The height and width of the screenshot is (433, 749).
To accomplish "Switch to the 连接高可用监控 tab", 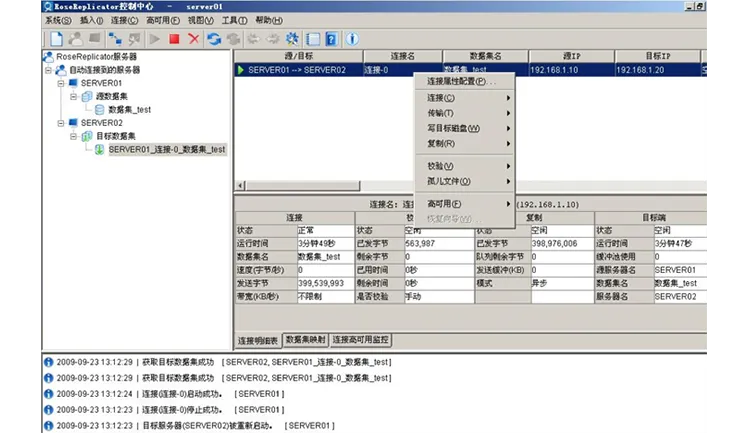I will tap(360, 340).
